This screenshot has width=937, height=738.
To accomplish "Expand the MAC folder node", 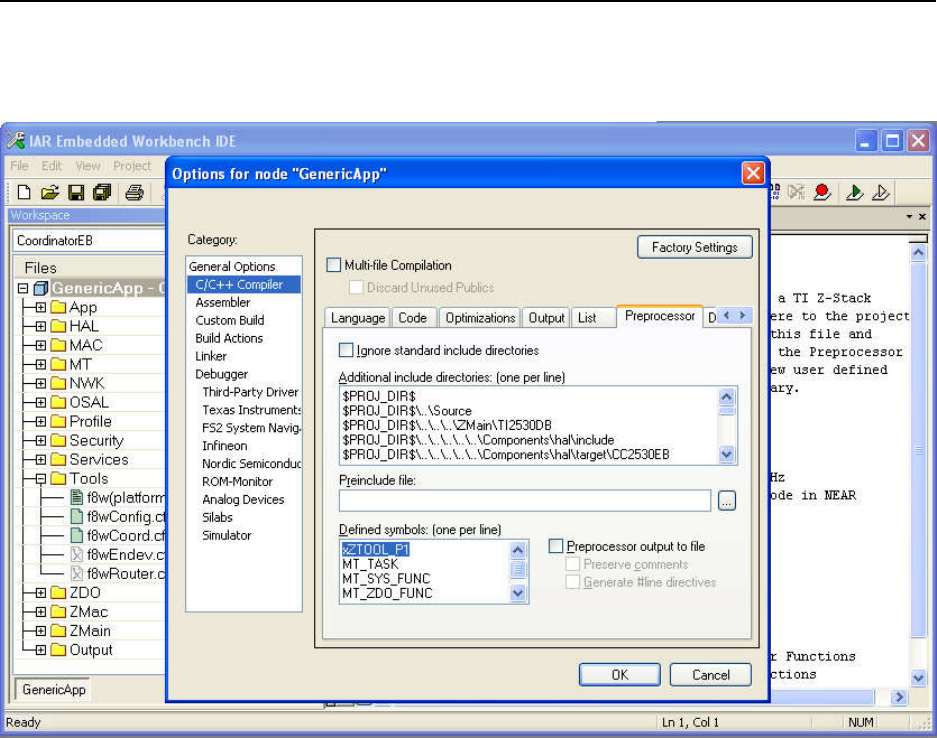I will [41, 345].
